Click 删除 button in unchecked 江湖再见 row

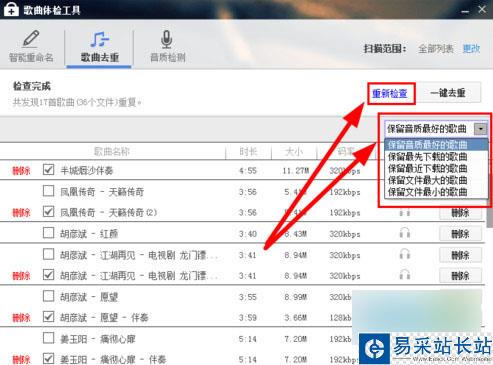tap(460, 255)
